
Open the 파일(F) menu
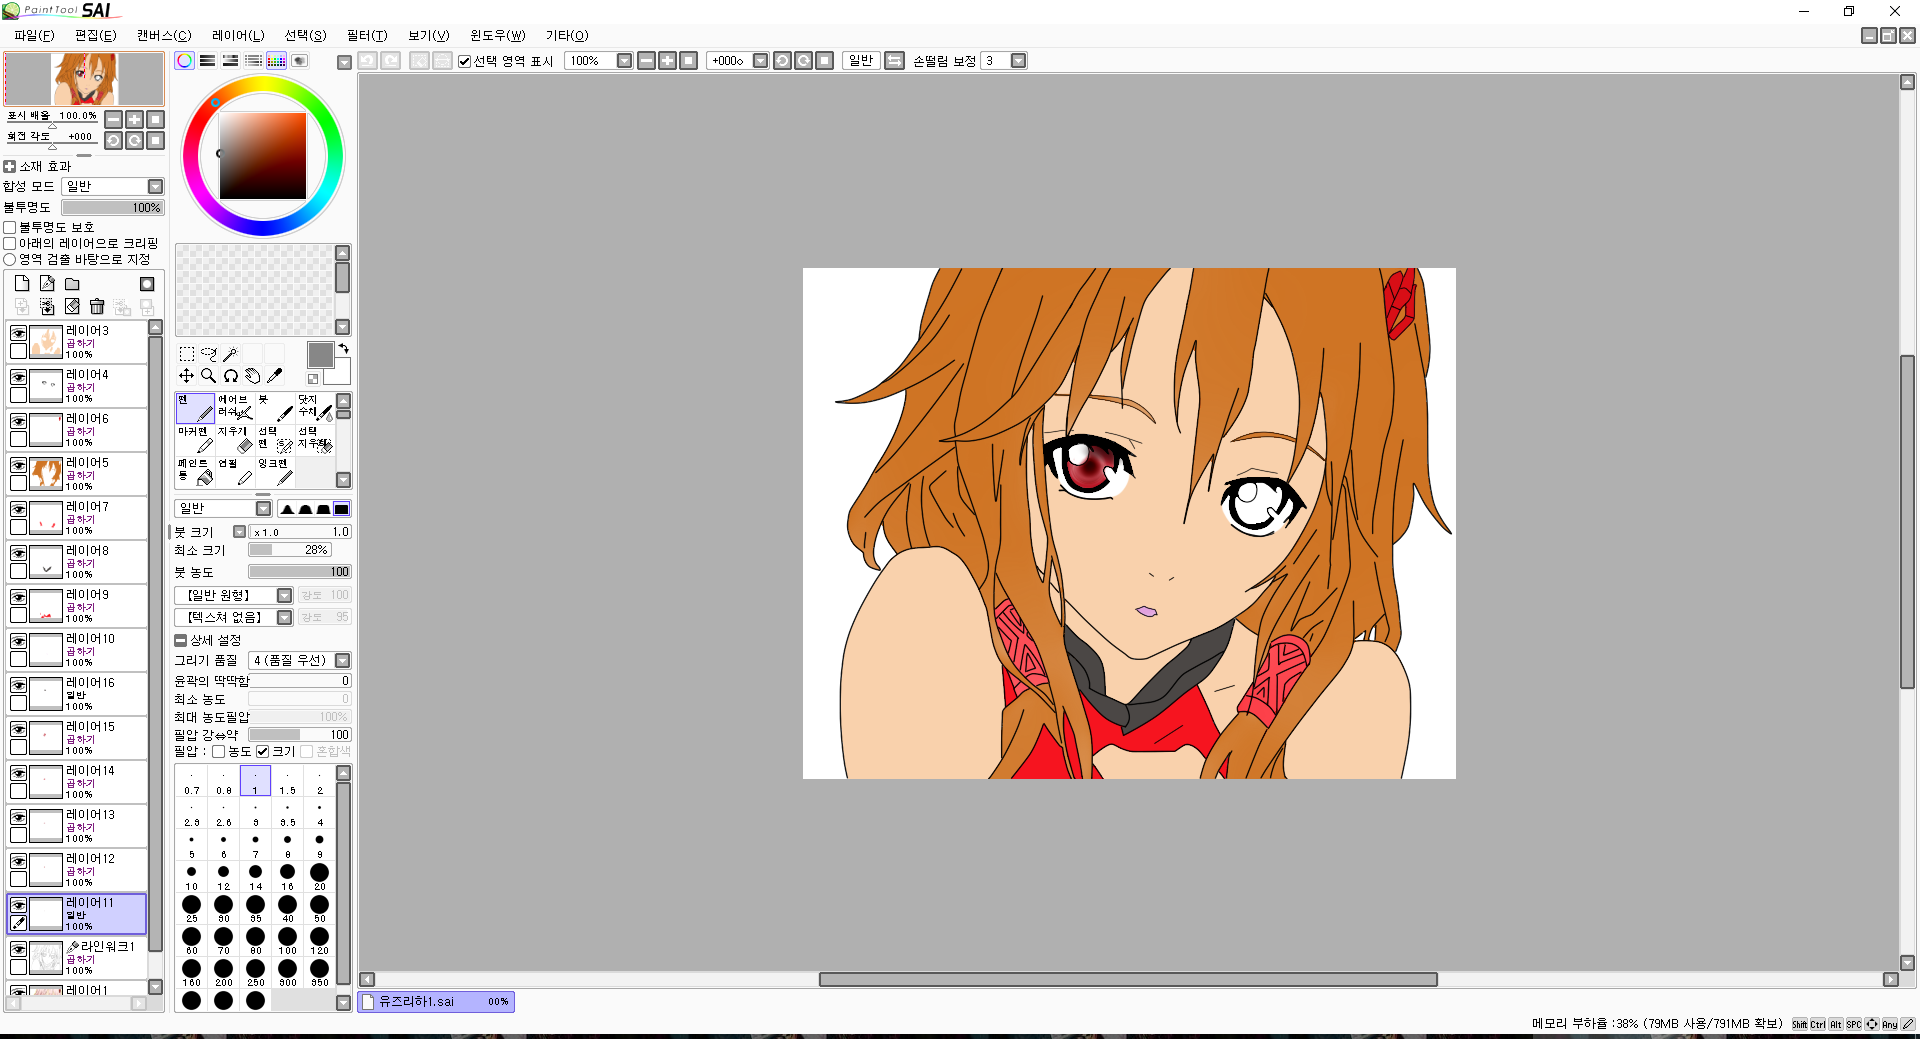[34, 35]
